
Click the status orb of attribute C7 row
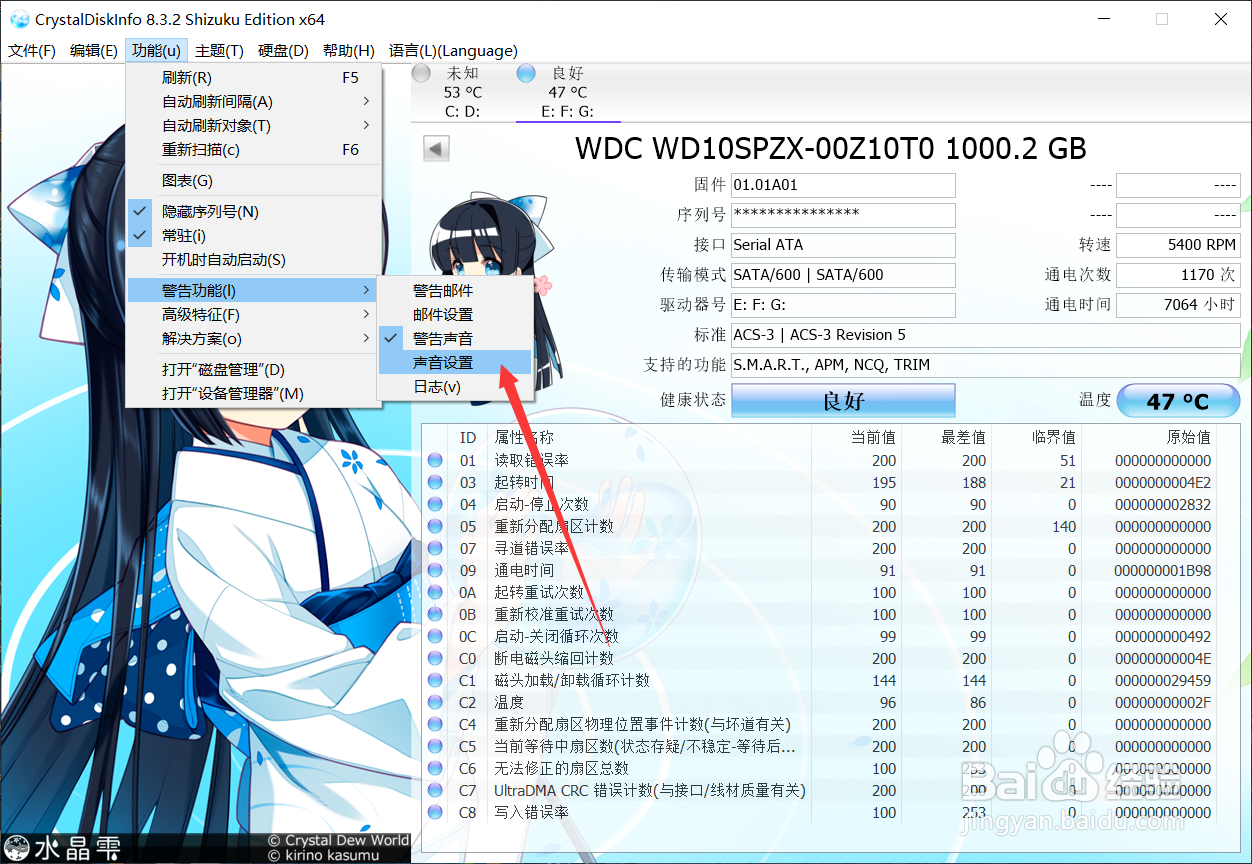435,791
